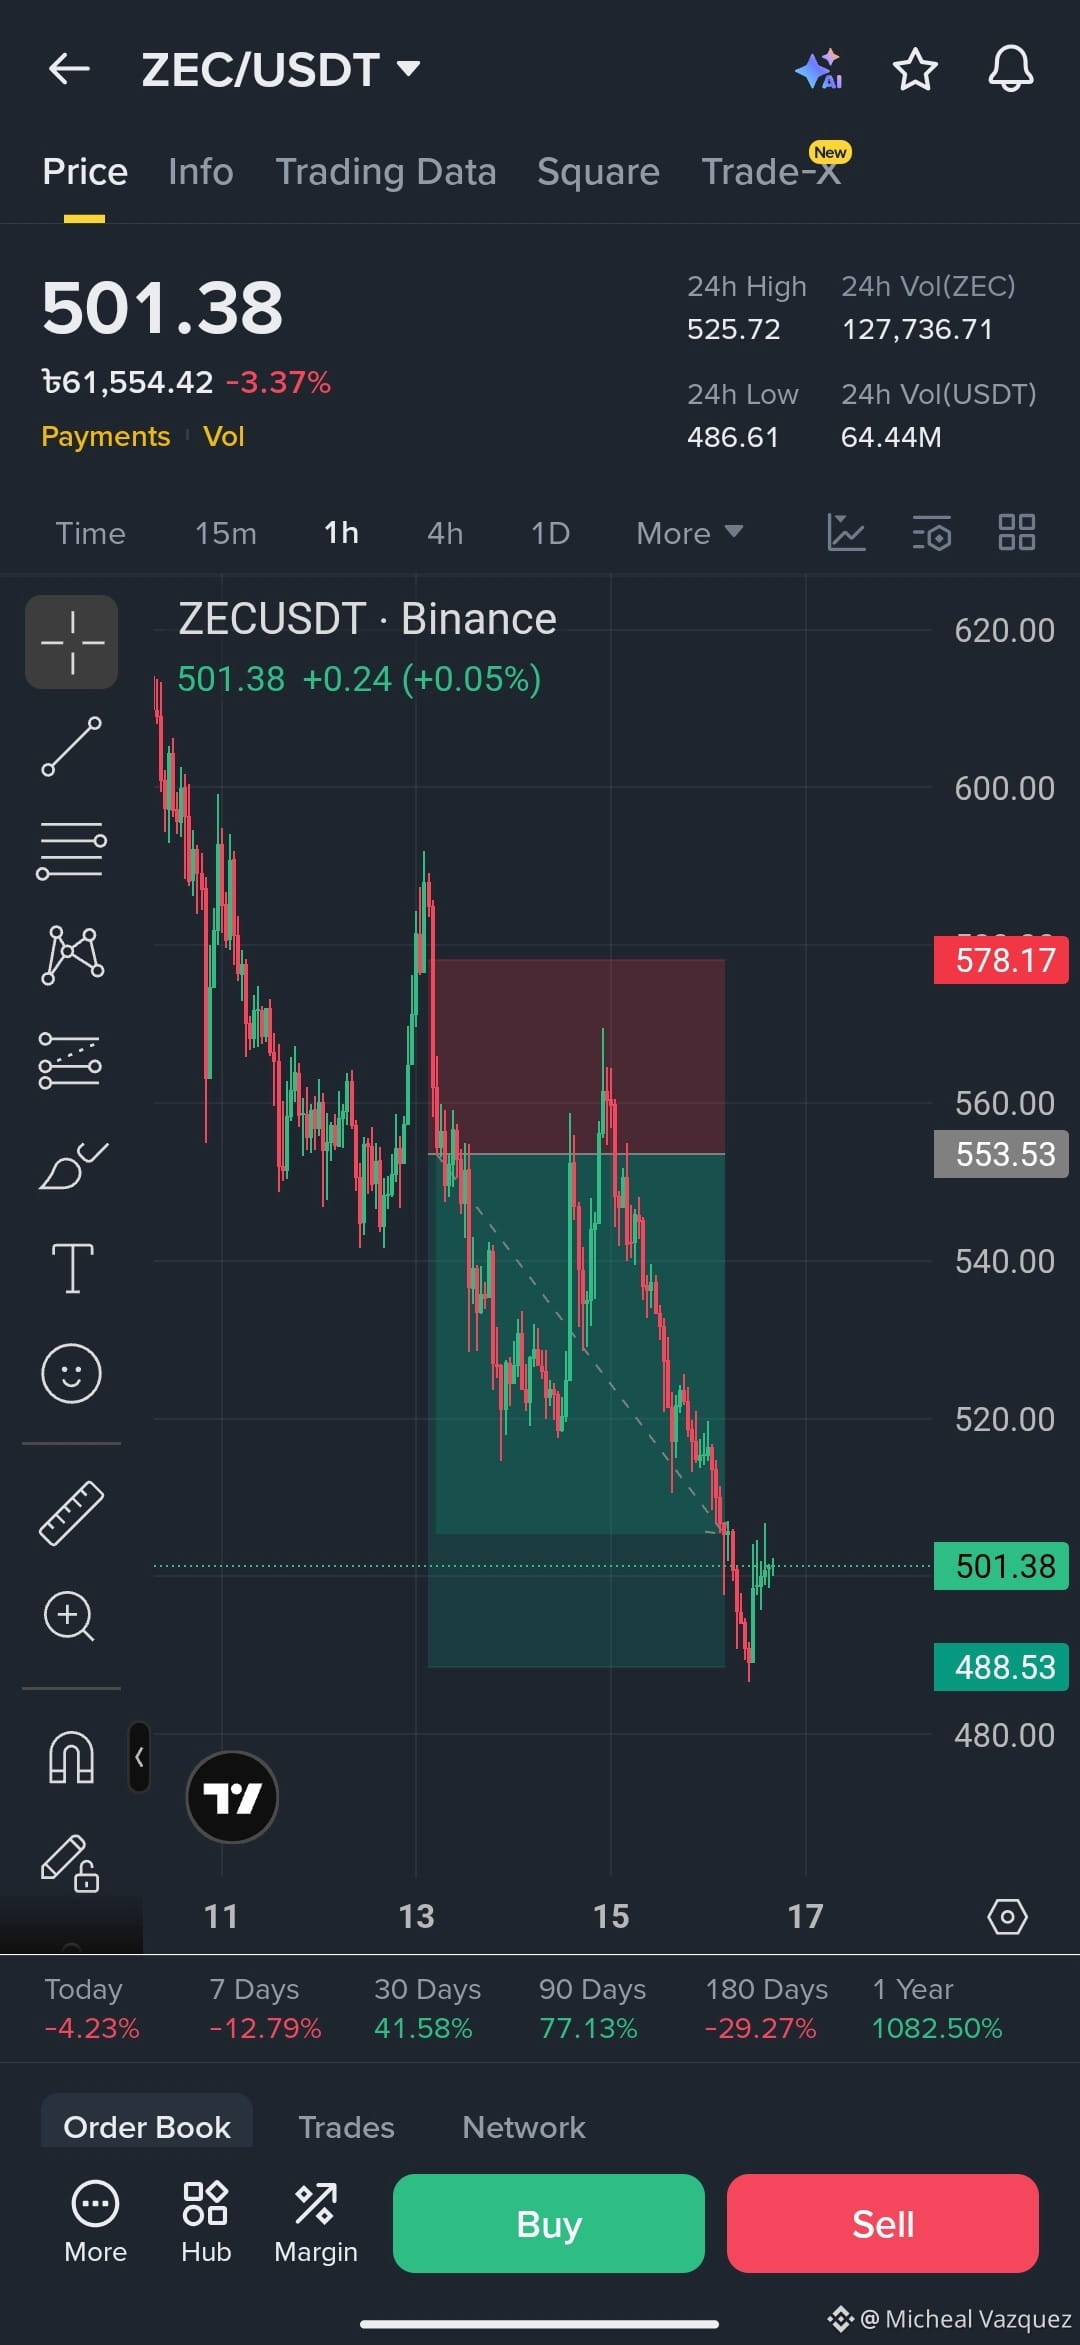The width and height of the screenshot is (1080, 2345).
Task: Add ZEC/USDT to favorites with star
Action: pos(914,69)
